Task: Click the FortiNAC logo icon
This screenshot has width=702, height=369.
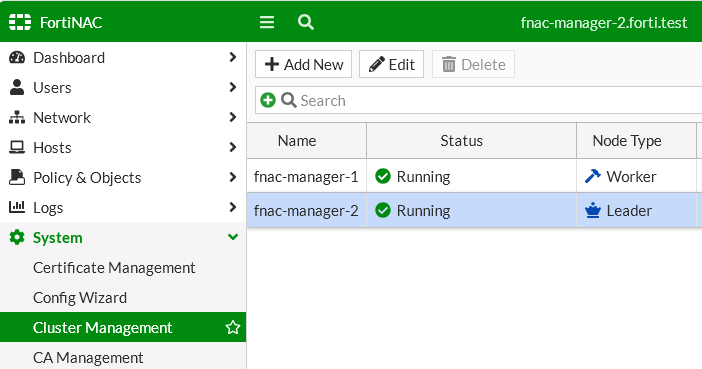Action: tap(20, 22)
